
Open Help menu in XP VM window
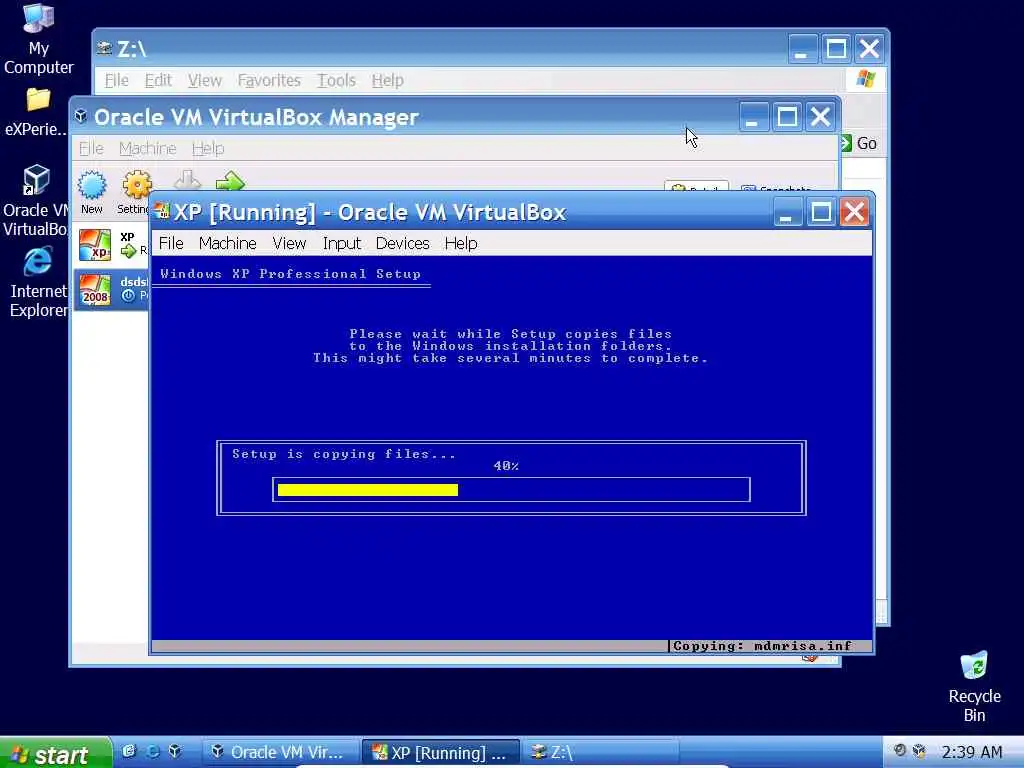pyautogui.click(x=461, y=244)
